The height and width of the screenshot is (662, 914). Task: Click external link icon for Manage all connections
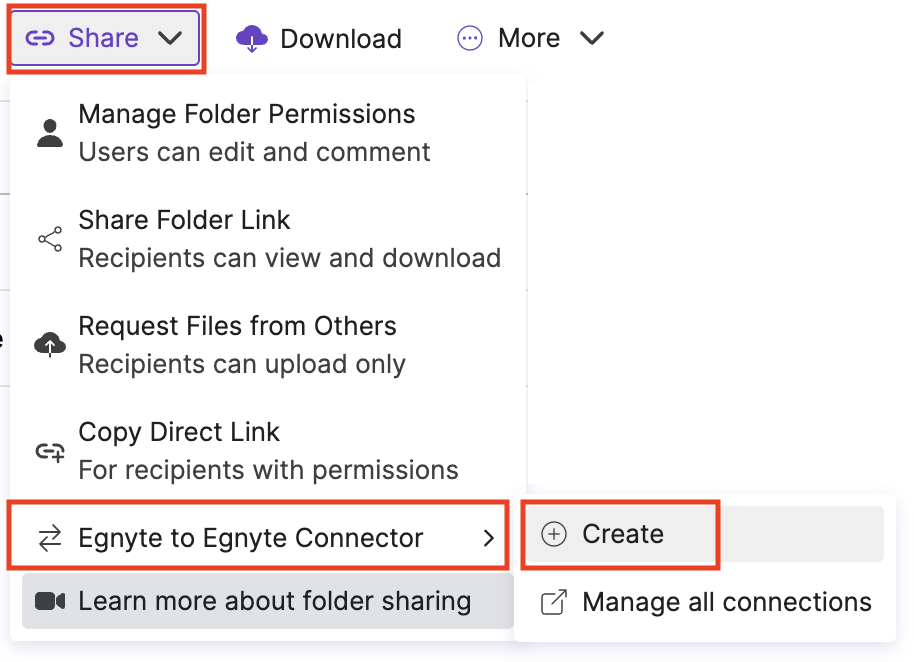[553, 603]
